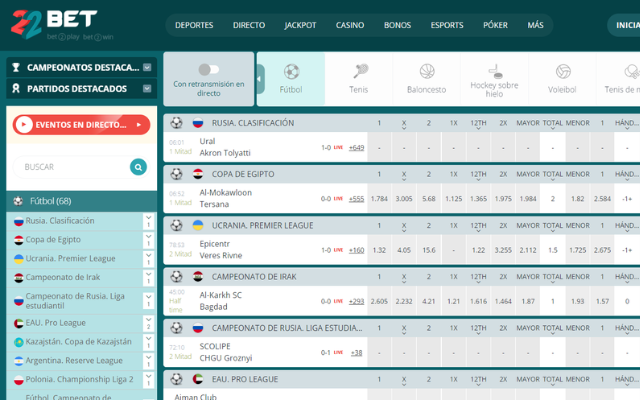This screenshot has width=640, height=400.
Task: Open +555 markets for Al-Mokawloon match
Action: [356, 199]
